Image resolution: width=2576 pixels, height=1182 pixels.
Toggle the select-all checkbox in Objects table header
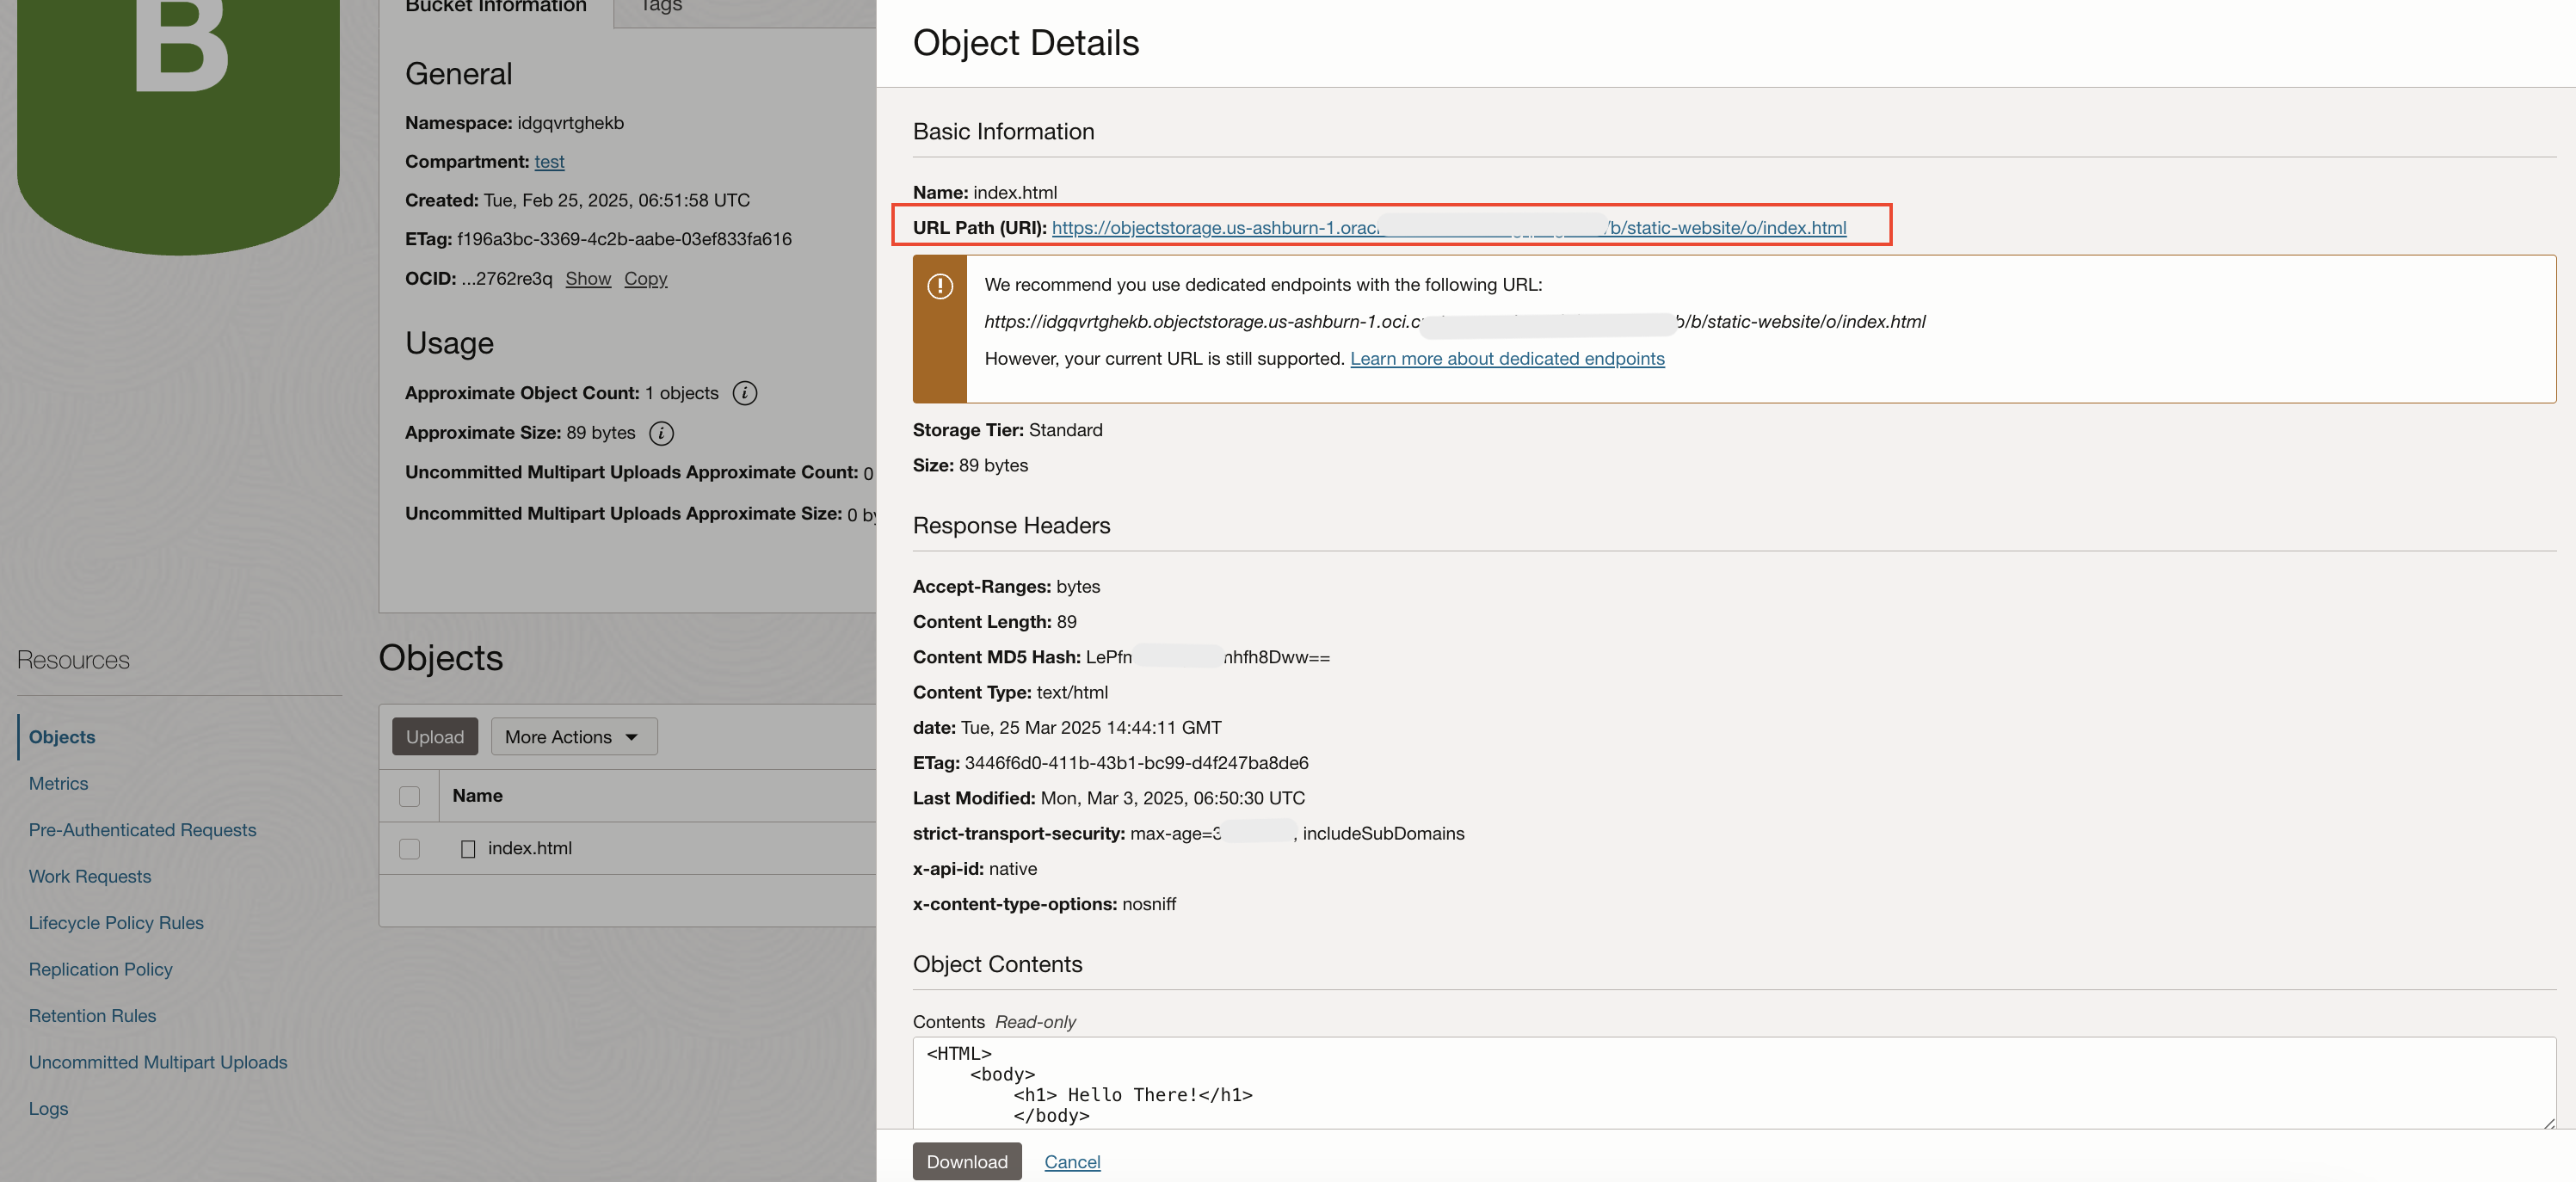[x=409, y=796]
